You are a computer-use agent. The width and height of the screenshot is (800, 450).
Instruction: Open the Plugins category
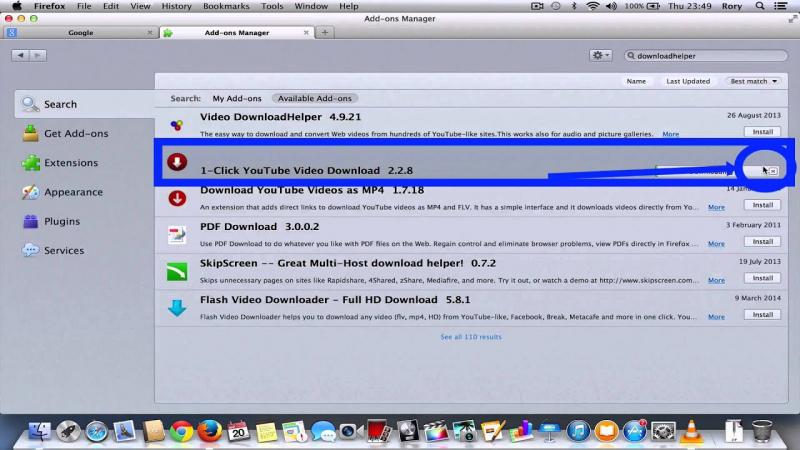click(52, 221)
